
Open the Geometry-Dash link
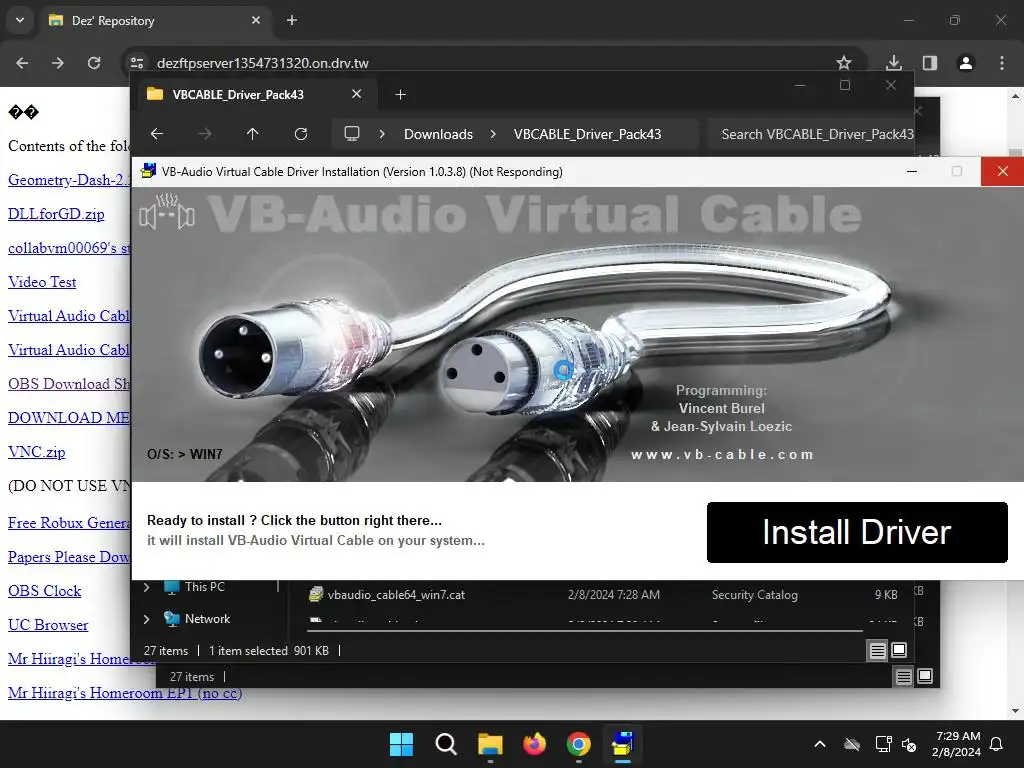(69, 180)
